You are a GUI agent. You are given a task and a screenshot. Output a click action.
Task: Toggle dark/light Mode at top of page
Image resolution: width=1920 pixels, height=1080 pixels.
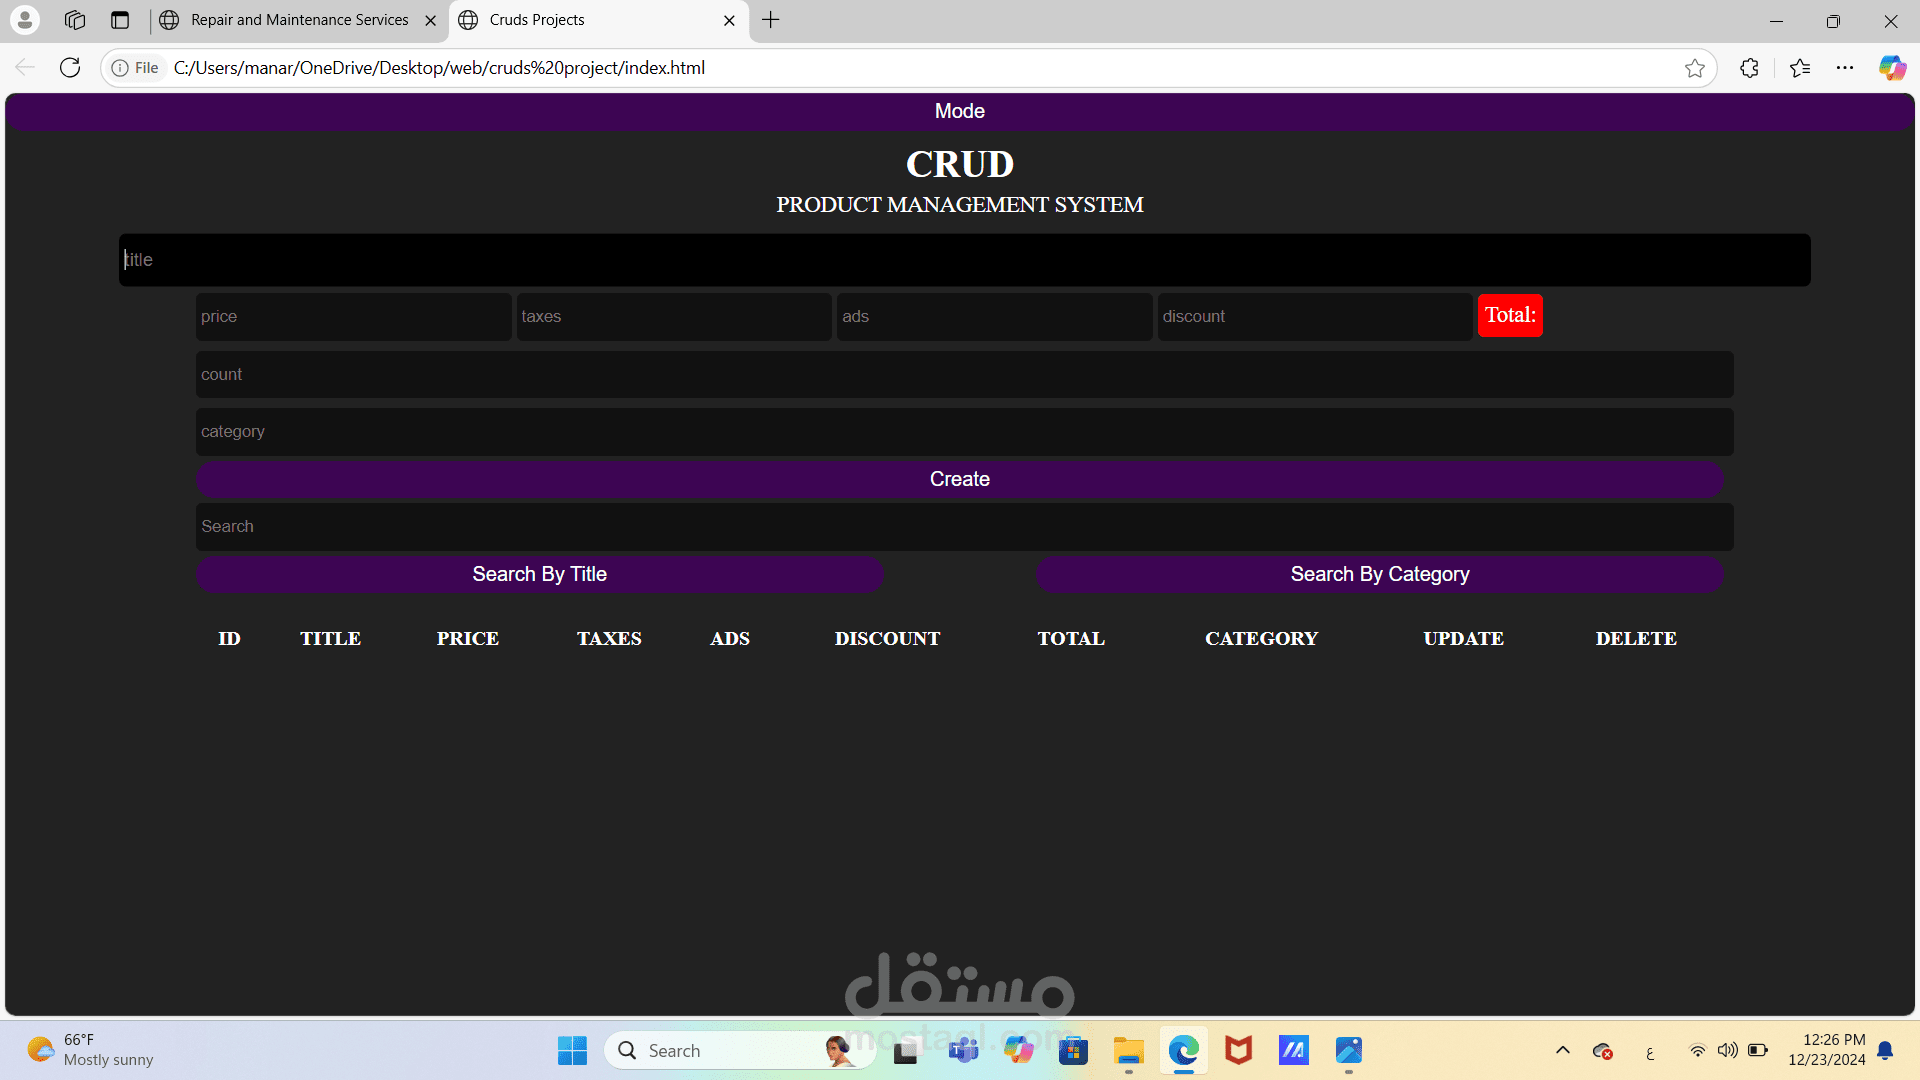pyautogui.click(x=959, y=111)
